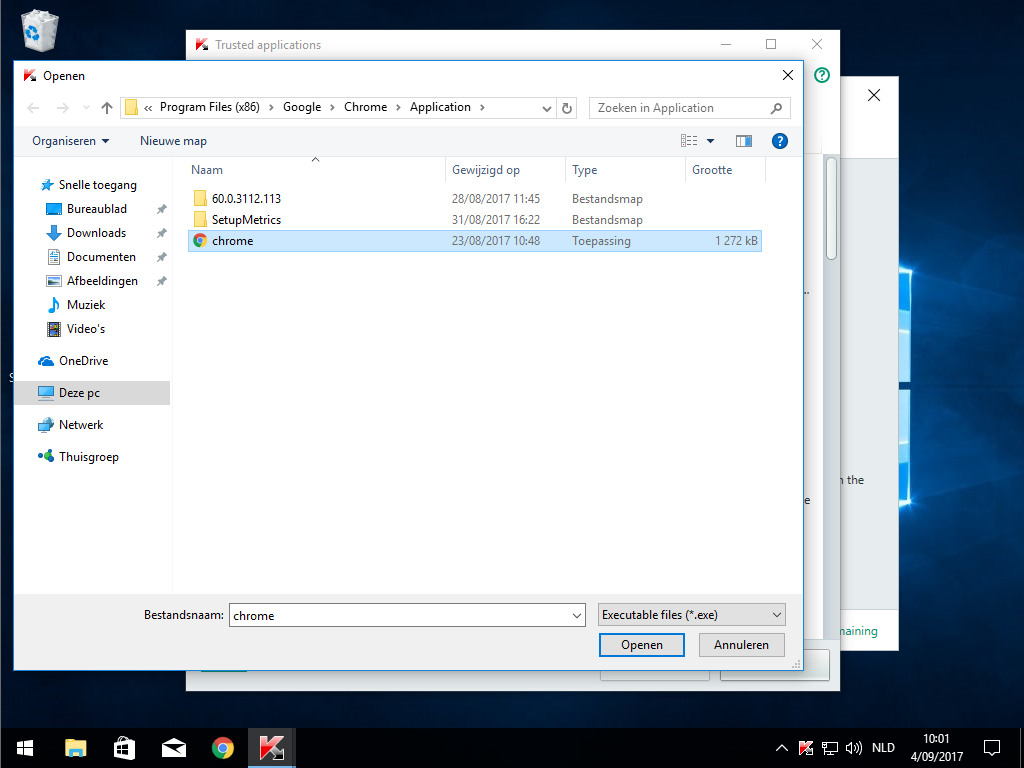Expand path after Application chevron
The image size is (1024, 768).
pos(482,108)
